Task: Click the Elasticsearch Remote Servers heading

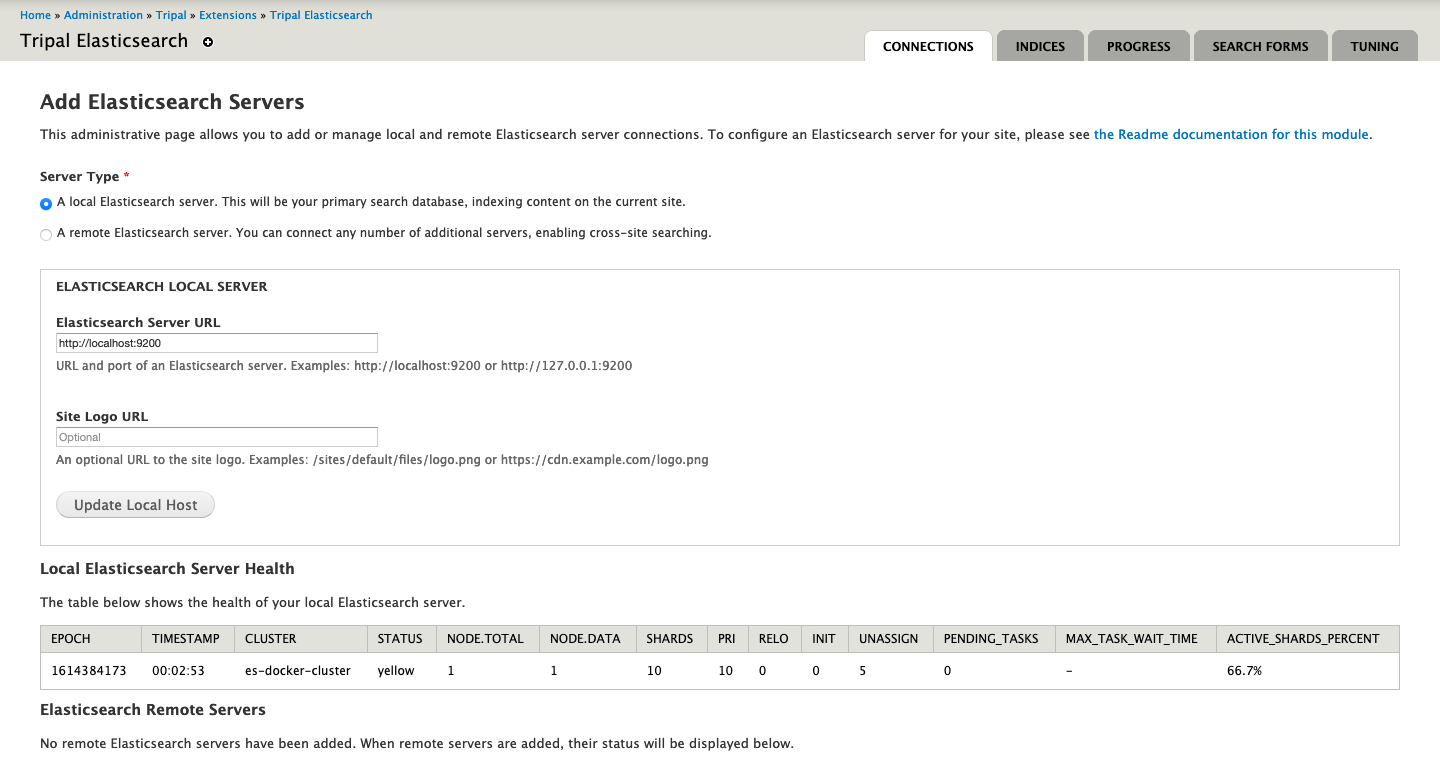Action: click(153, 710)
